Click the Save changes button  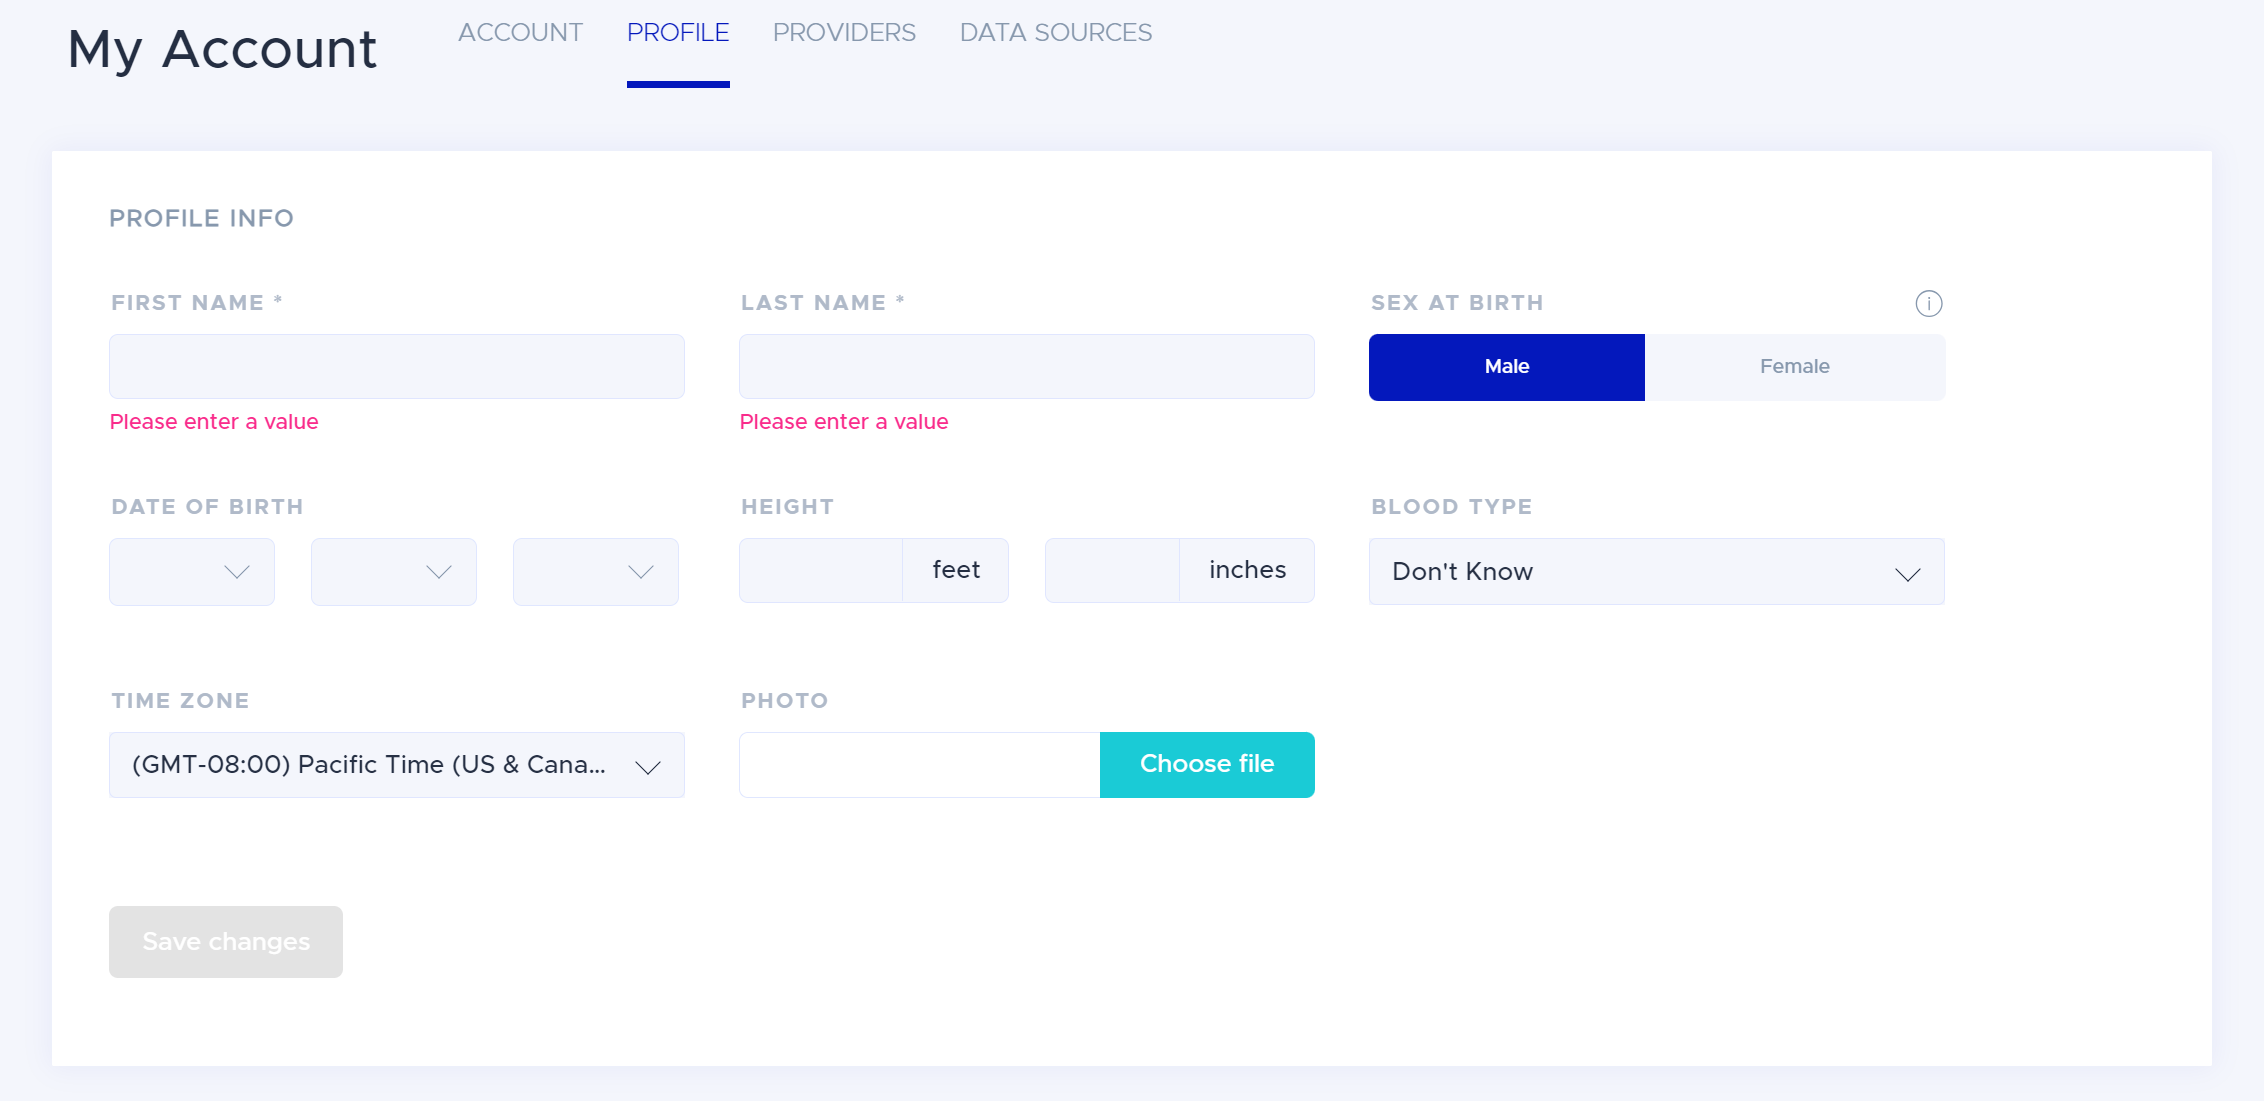[x=226, y=942]
